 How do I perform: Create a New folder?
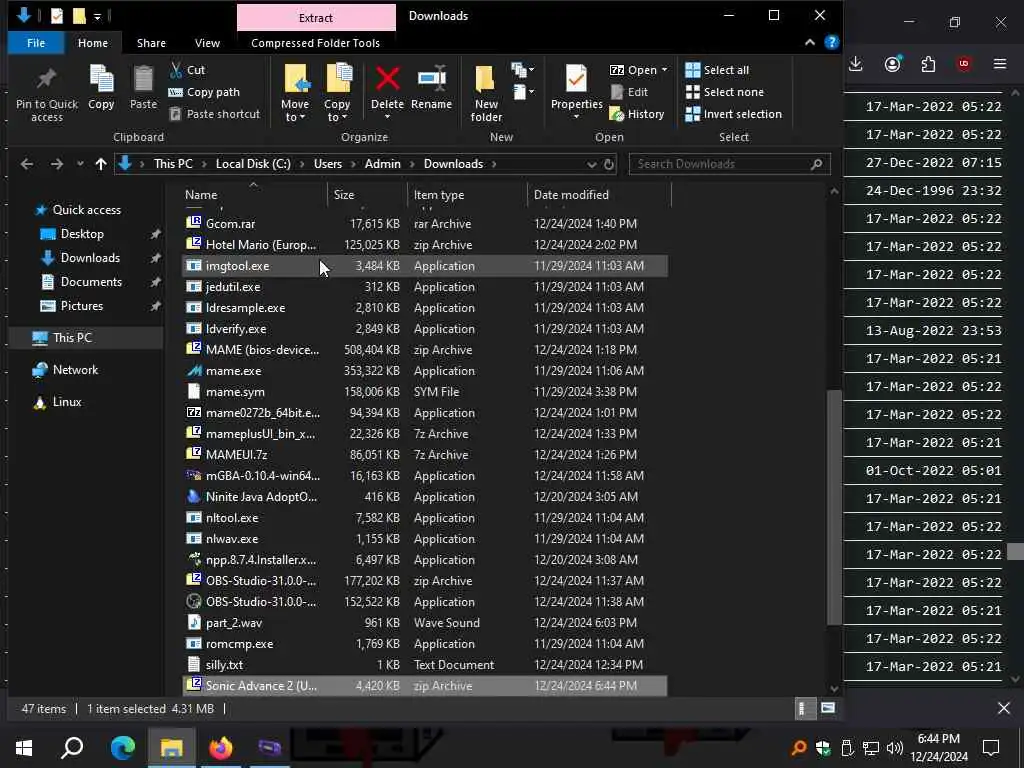pyautogui.click(x=486, y=93)
